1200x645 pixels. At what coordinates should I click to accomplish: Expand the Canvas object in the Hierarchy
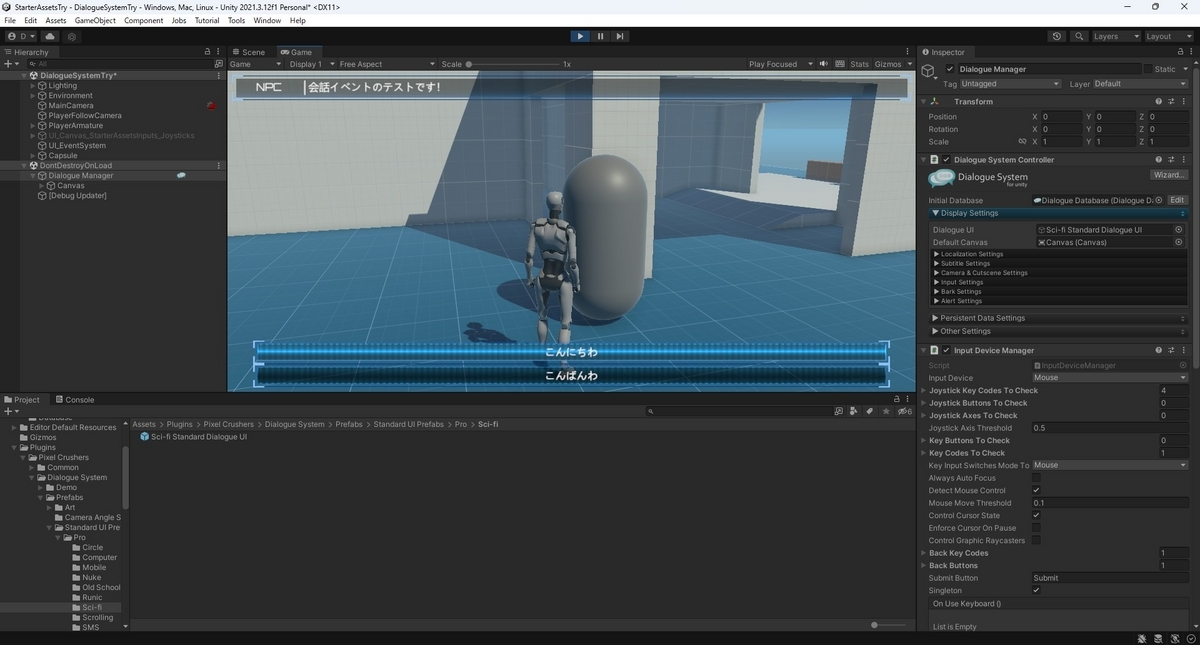[42, 185]
